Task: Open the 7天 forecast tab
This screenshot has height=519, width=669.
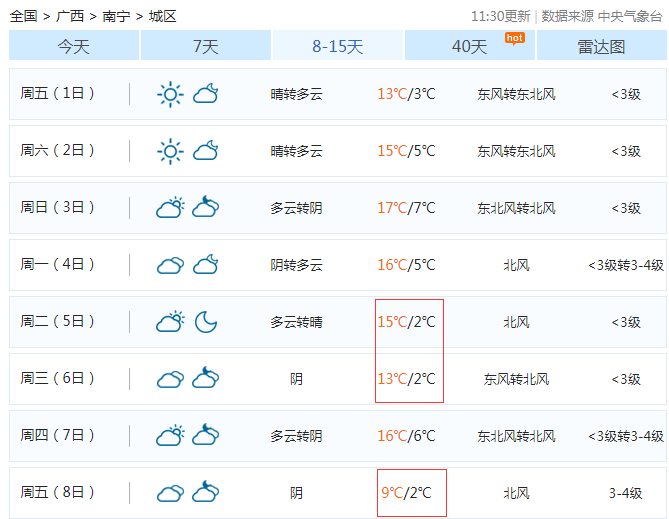Action: pyautogui.click(x=206, y=46)
